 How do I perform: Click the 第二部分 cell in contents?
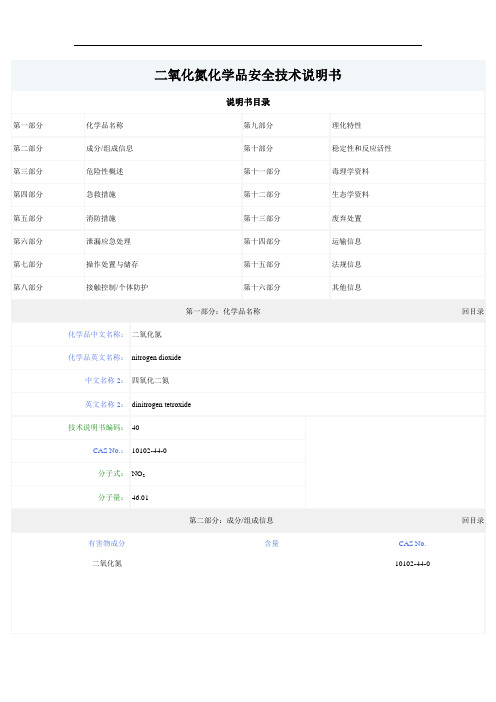coord(28,148)
